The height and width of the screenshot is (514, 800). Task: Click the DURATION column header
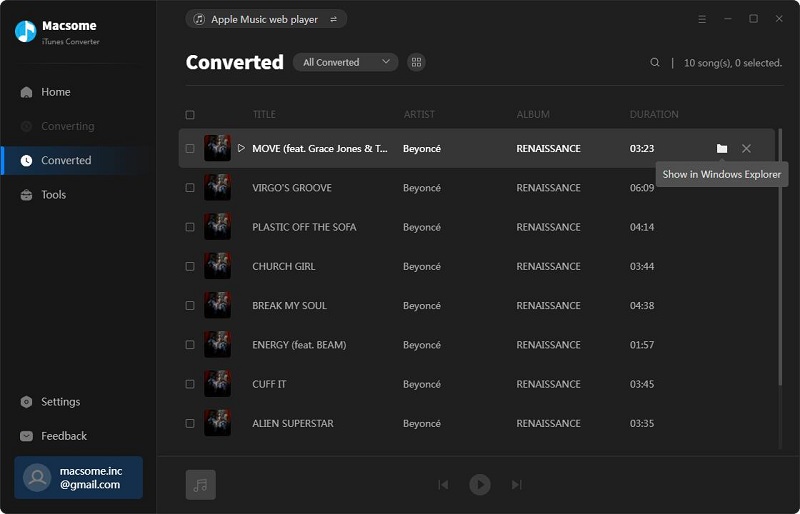click(654, 114)
